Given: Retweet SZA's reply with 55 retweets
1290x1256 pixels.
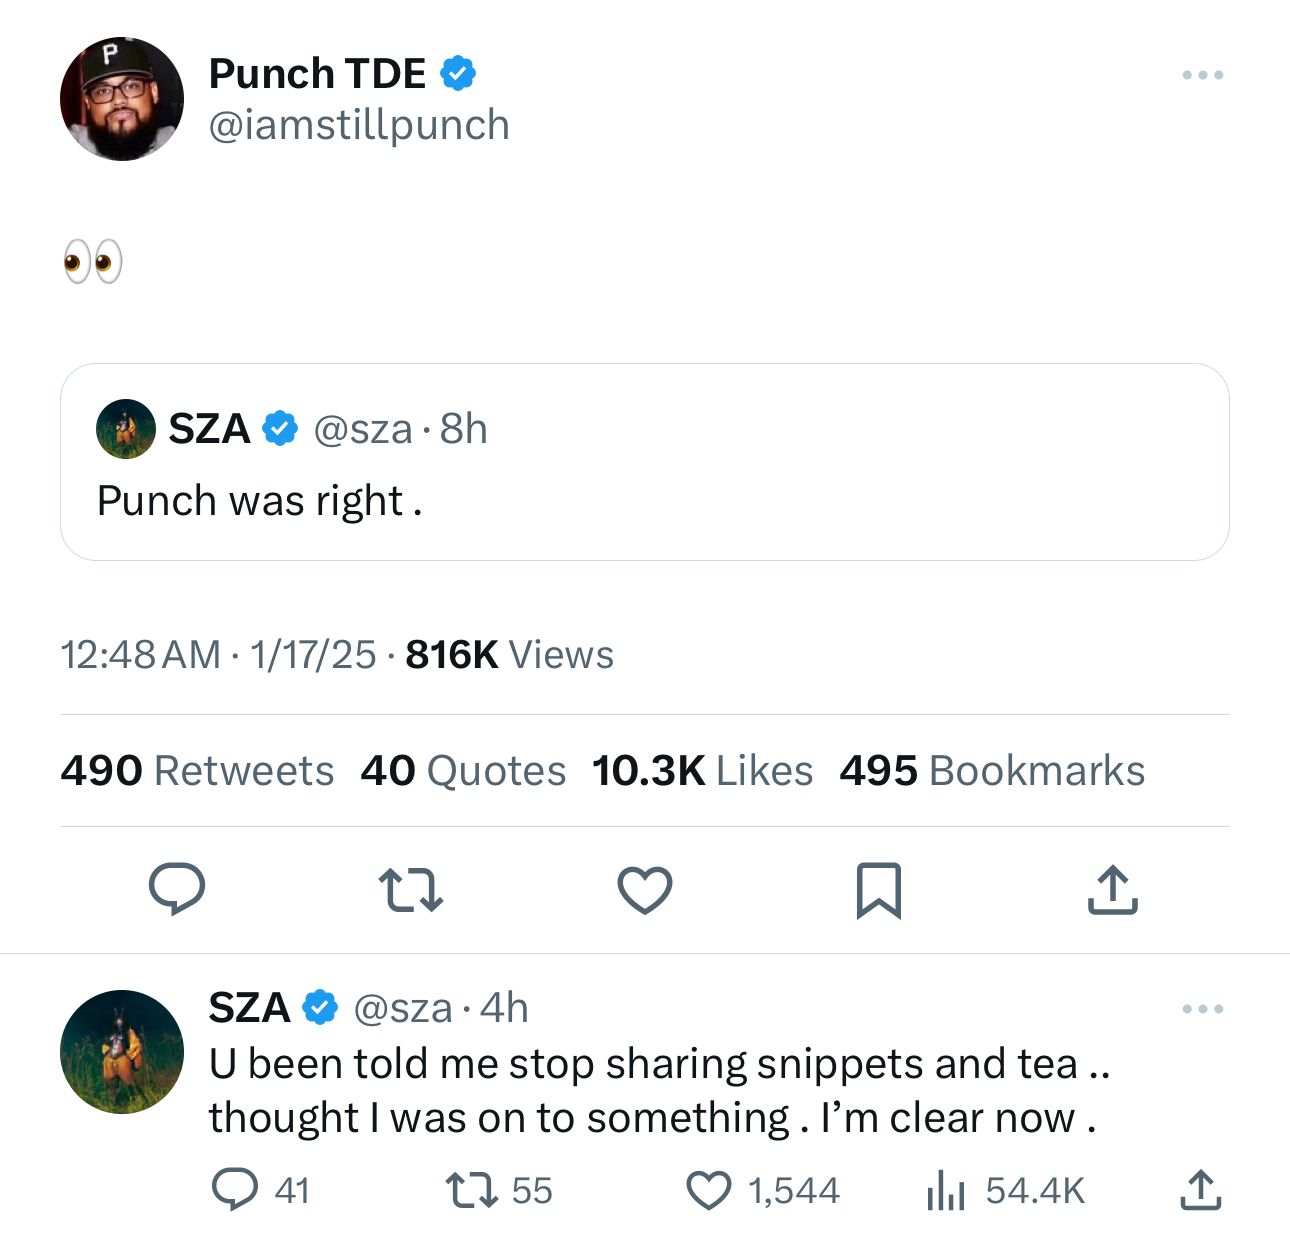Looking at the screenshot, I should coord(471,1190).
